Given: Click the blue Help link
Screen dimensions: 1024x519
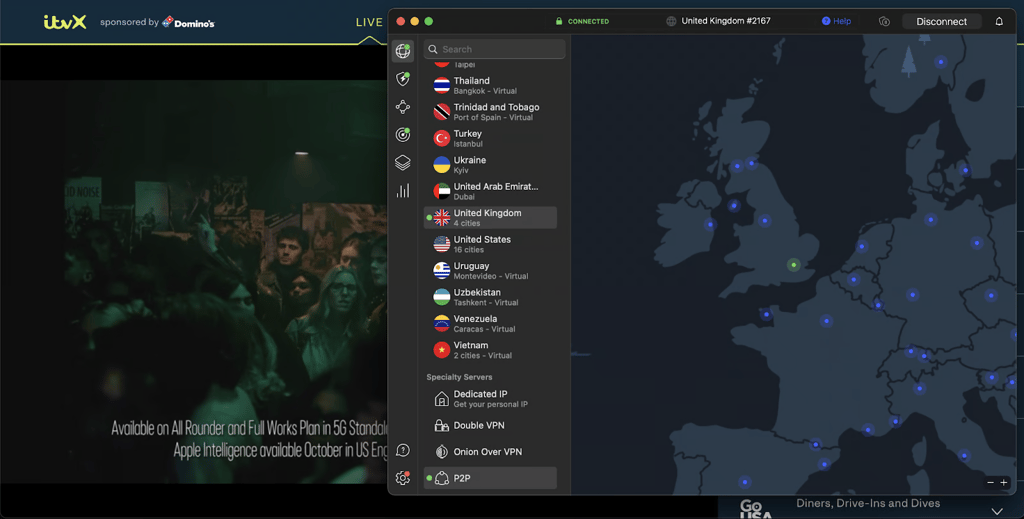Looking at the screenshot, I should click(837, 22).
